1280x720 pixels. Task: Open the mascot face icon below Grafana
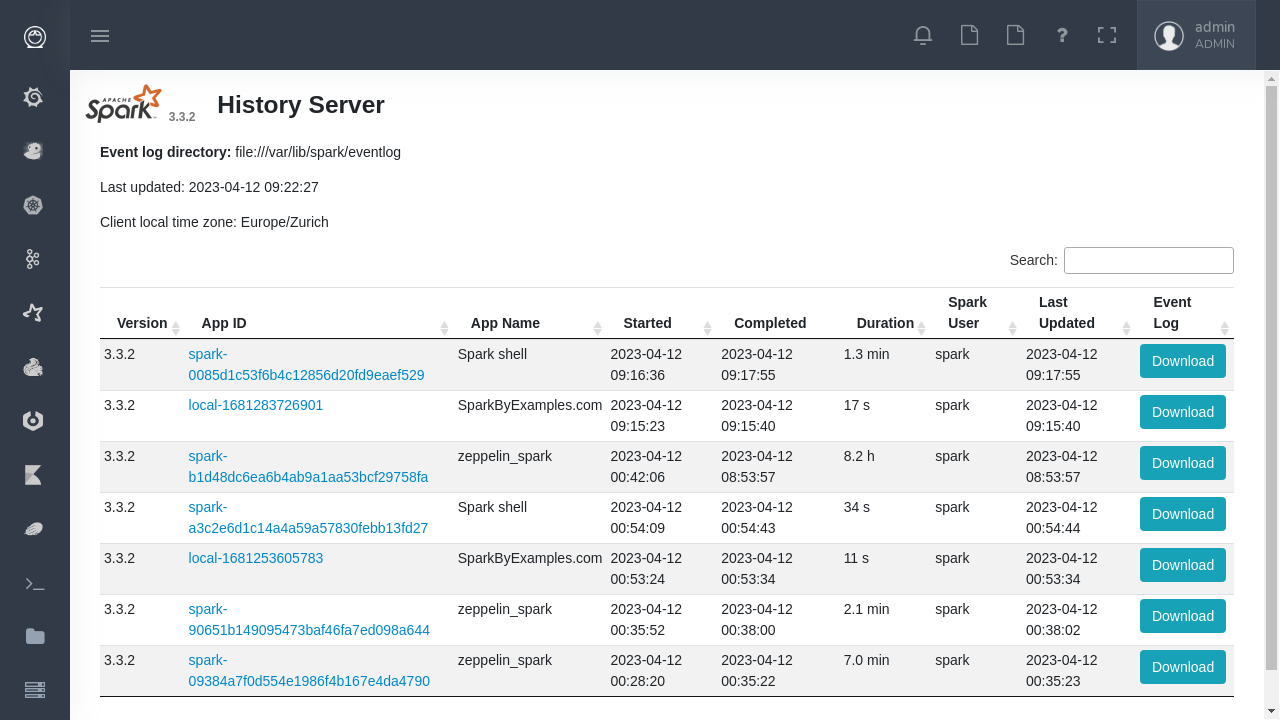coord(33,151)
